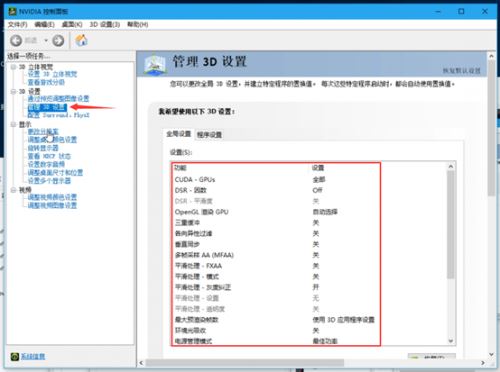The image size is (500, 372).
Task: Click settings list scrollbar down arrow
Action: 451,341
